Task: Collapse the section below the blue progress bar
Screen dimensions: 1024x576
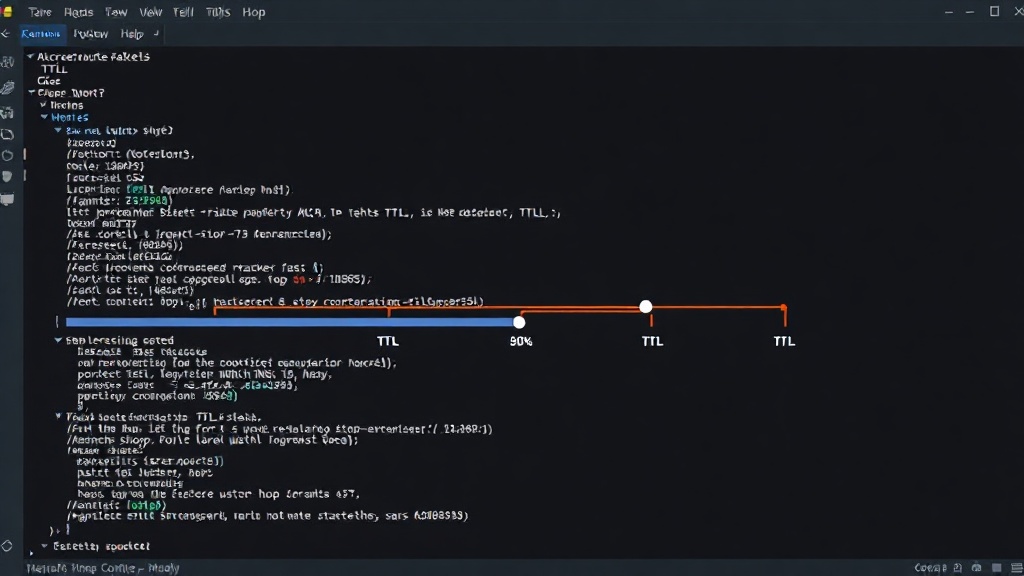Action: pos(58,340)
